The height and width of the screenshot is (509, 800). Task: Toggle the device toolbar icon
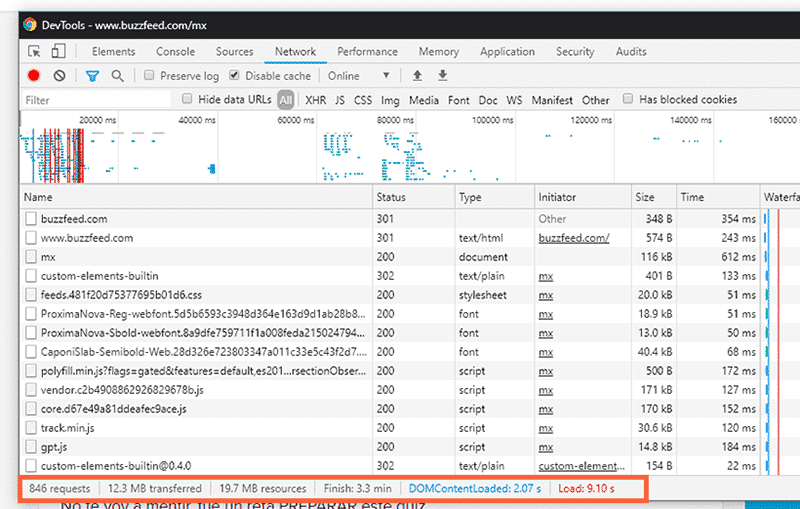(x=59, y=52)
